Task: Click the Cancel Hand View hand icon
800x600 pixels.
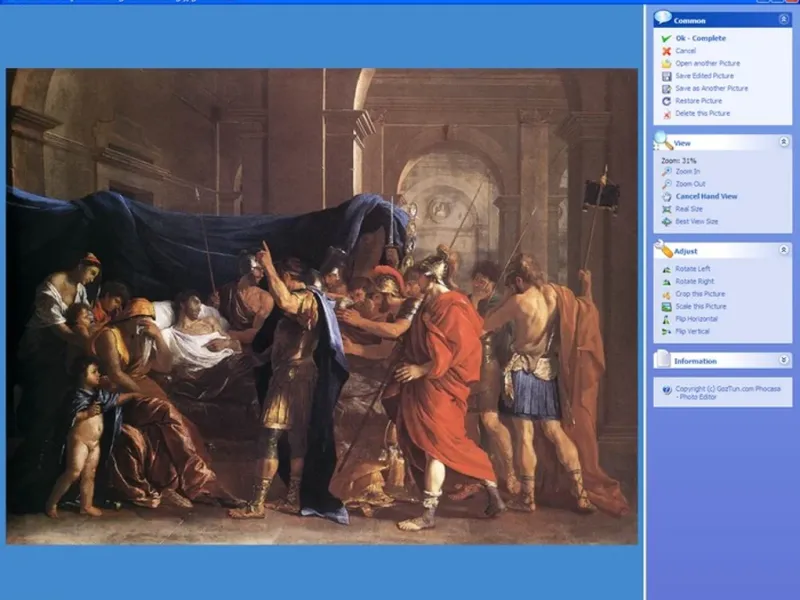Action: [x=666, y=196]
